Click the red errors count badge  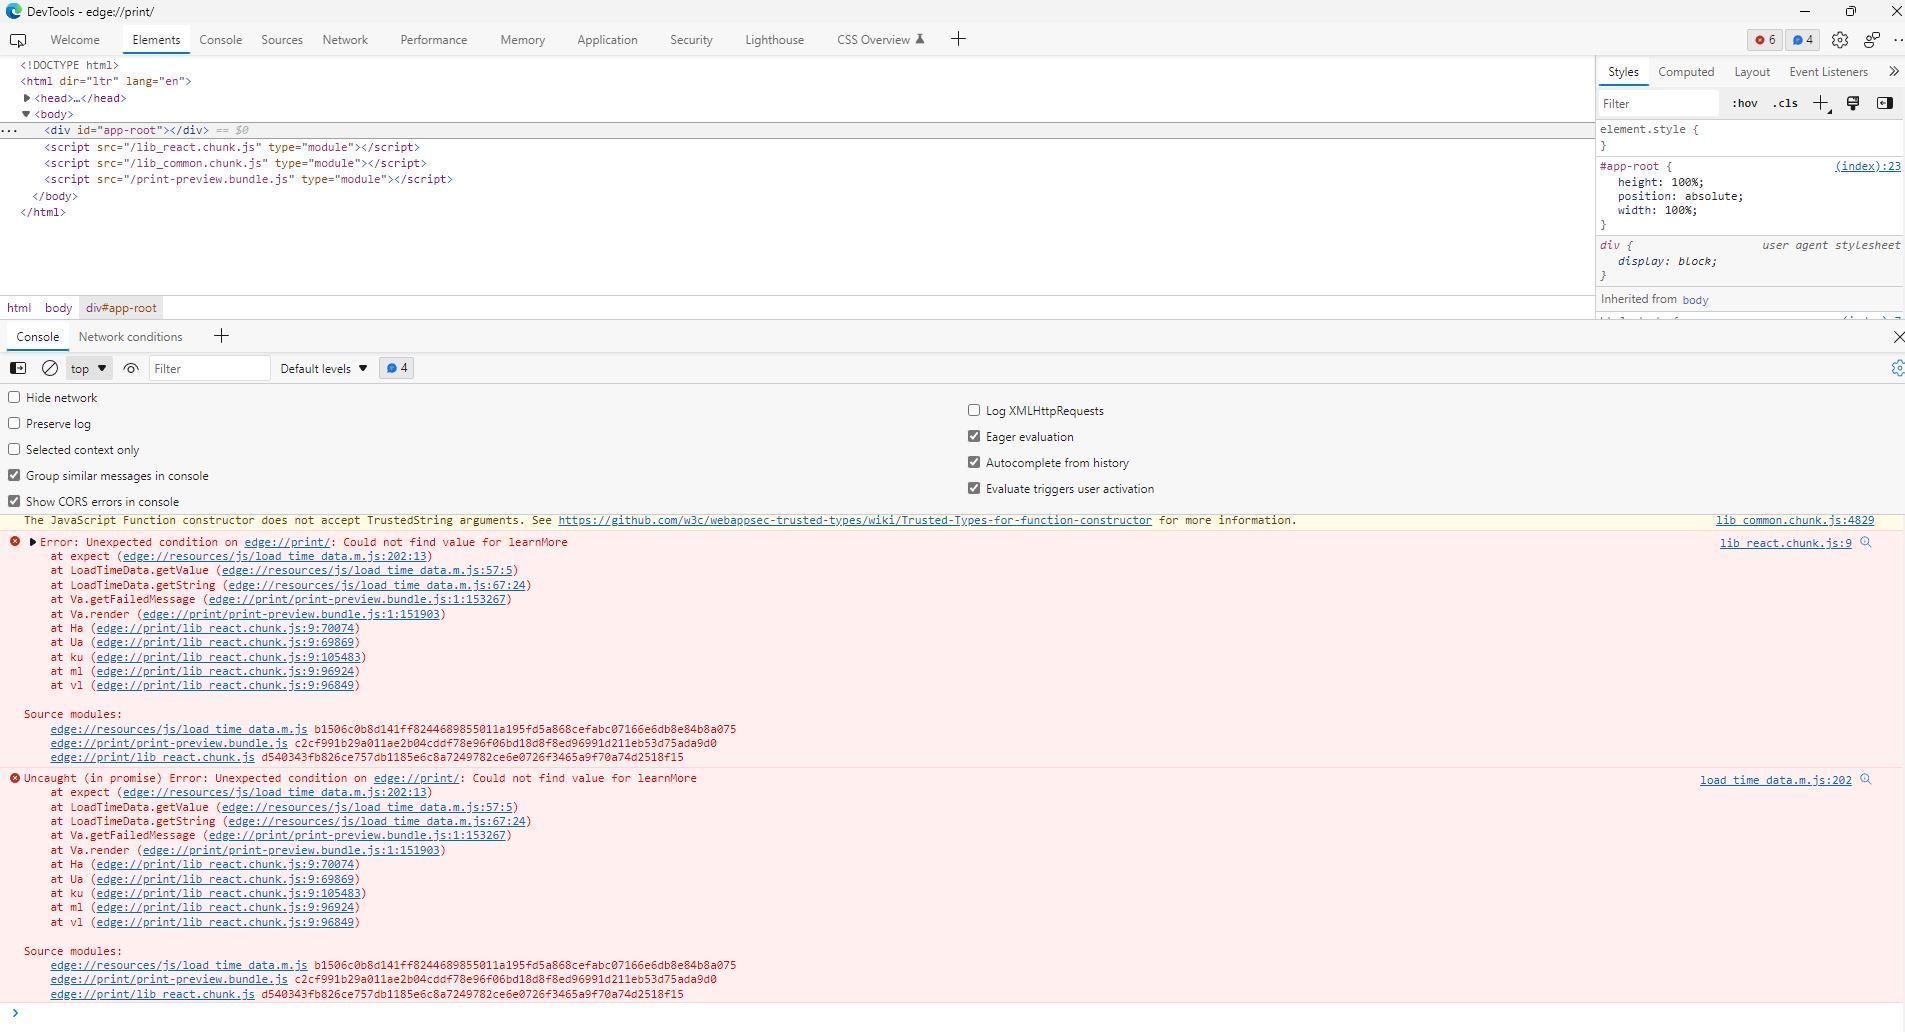(1765, 40)
